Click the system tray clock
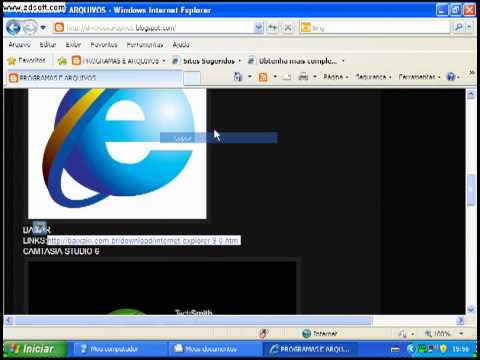Image resolution: width=480 pixels, height=360 pixels. 461,349
